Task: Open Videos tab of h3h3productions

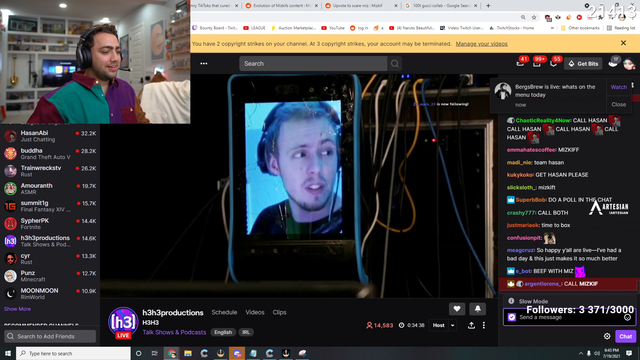Action: [x=255, y=312]
